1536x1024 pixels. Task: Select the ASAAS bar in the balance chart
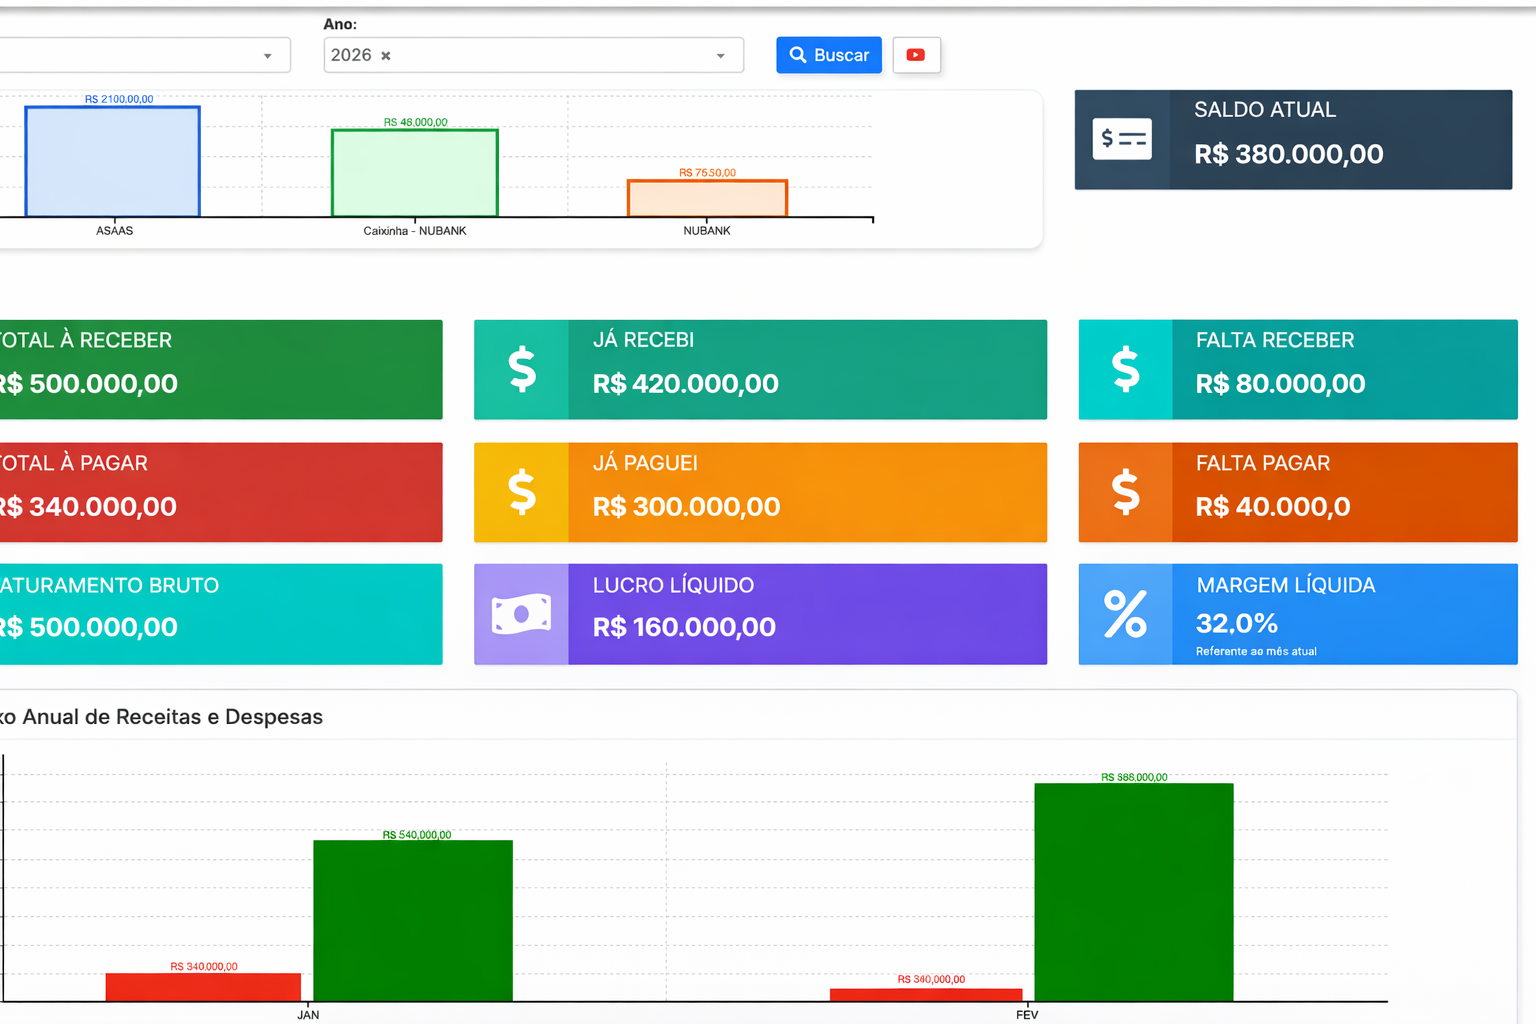pos(111,160)
